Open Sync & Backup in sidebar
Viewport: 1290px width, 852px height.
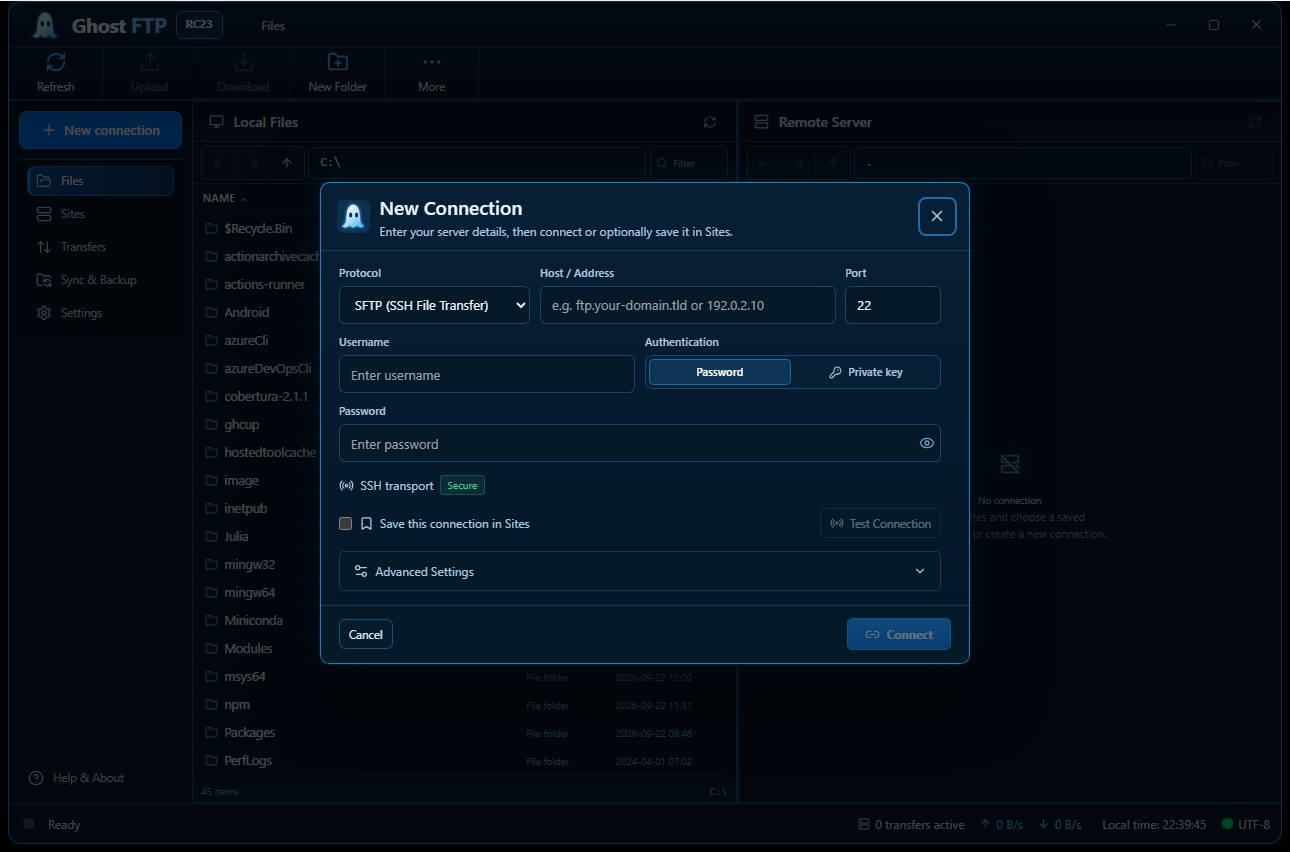101,280
